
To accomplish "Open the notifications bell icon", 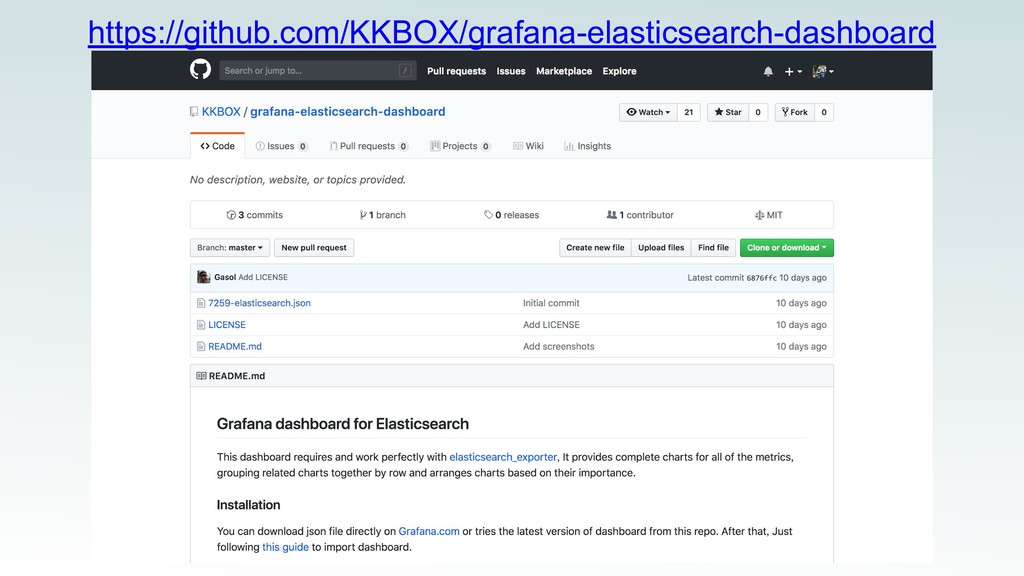I will 768,71.
